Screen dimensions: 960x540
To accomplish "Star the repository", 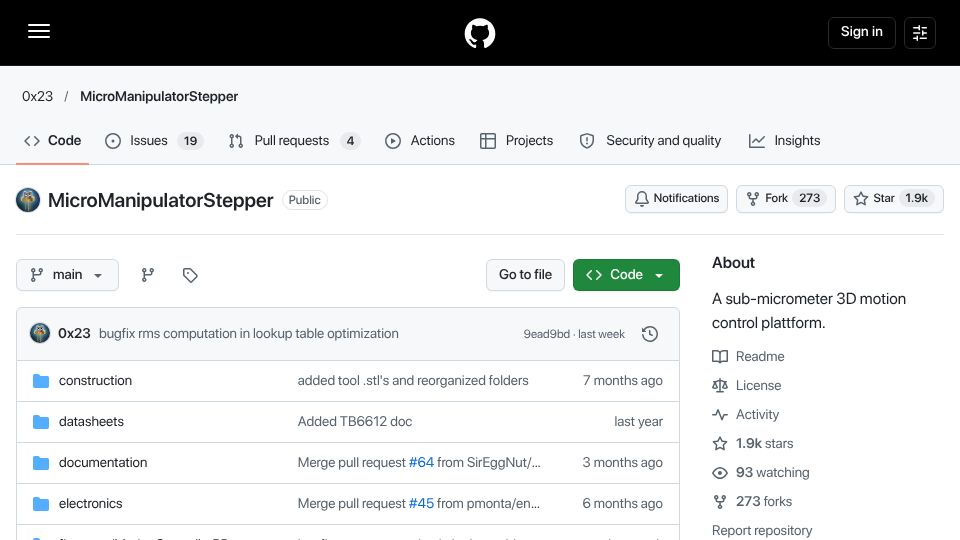I will (894, 198).
